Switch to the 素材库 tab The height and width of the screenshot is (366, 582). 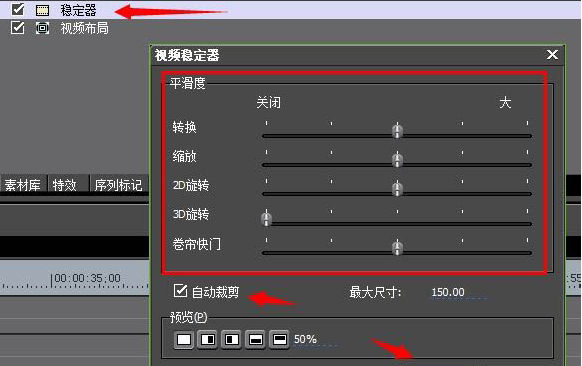pos(23,184)
